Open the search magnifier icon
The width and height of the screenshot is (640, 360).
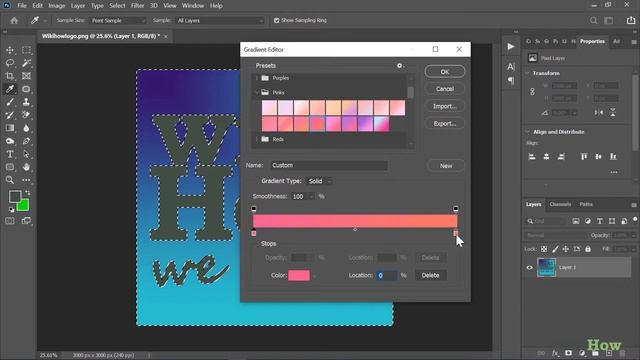click(x=593, y=20)
